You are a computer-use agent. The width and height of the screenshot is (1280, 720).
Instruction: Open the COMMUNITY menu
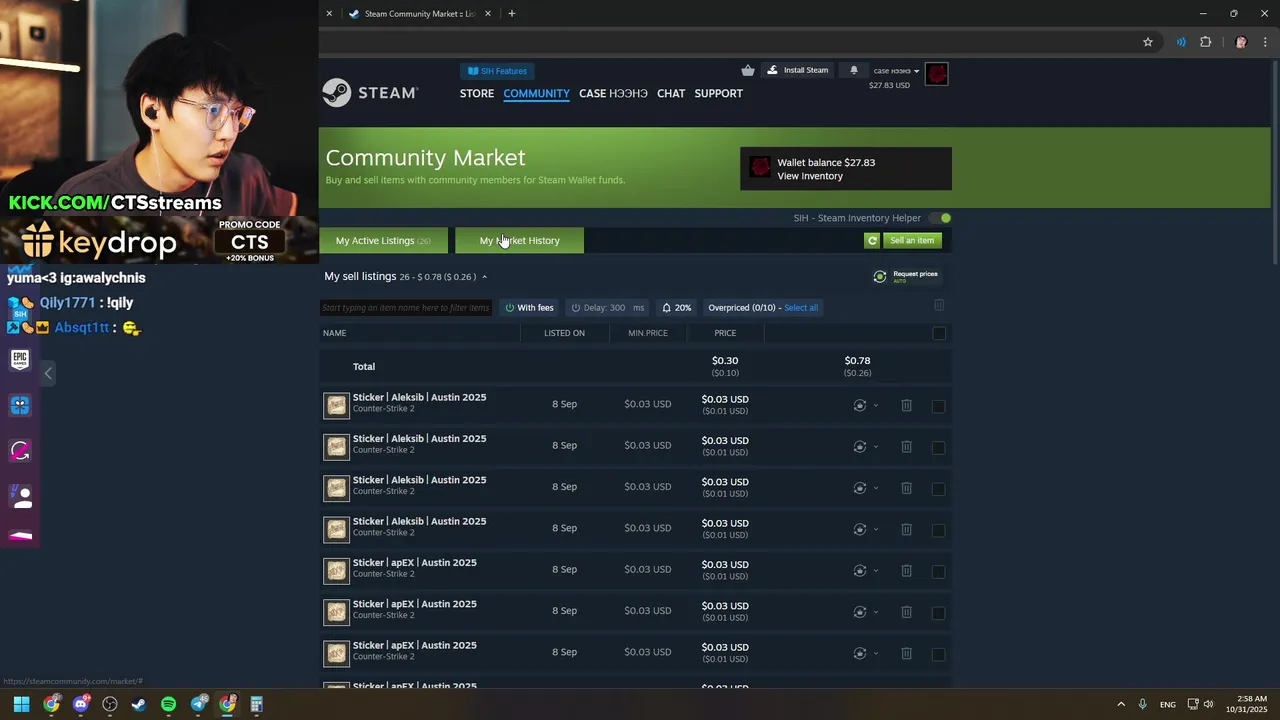click(x=536, y=93)
